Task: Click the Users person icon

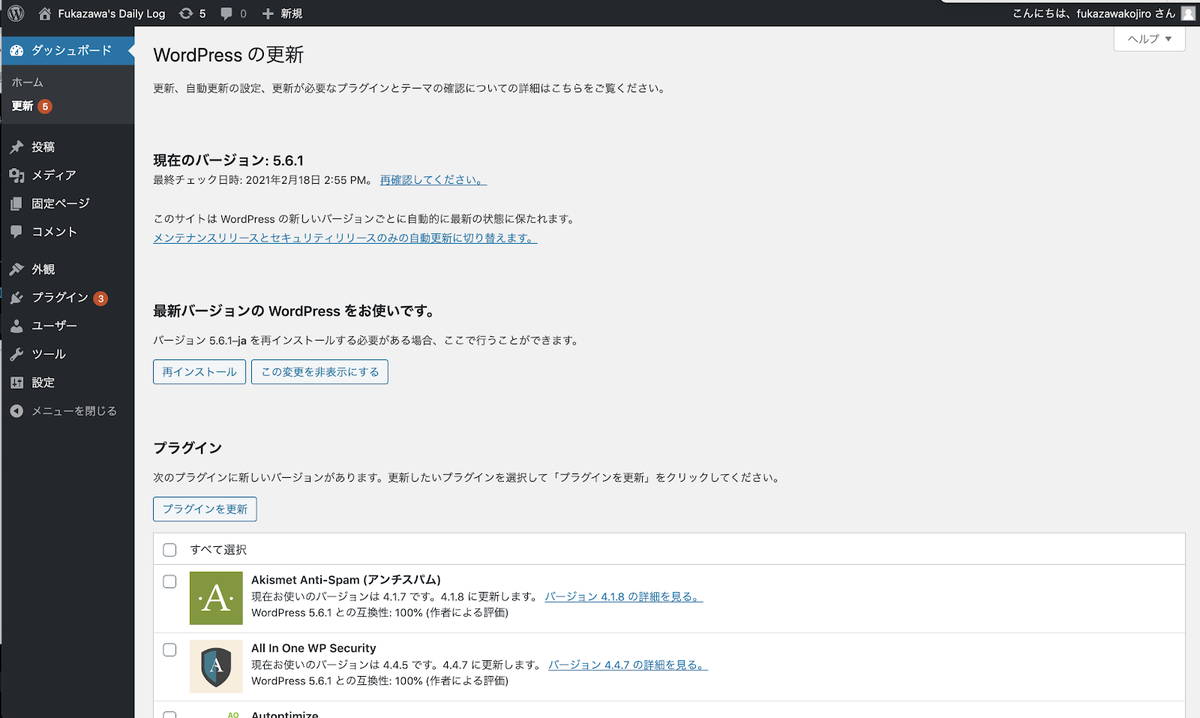Action: (16, 326)
